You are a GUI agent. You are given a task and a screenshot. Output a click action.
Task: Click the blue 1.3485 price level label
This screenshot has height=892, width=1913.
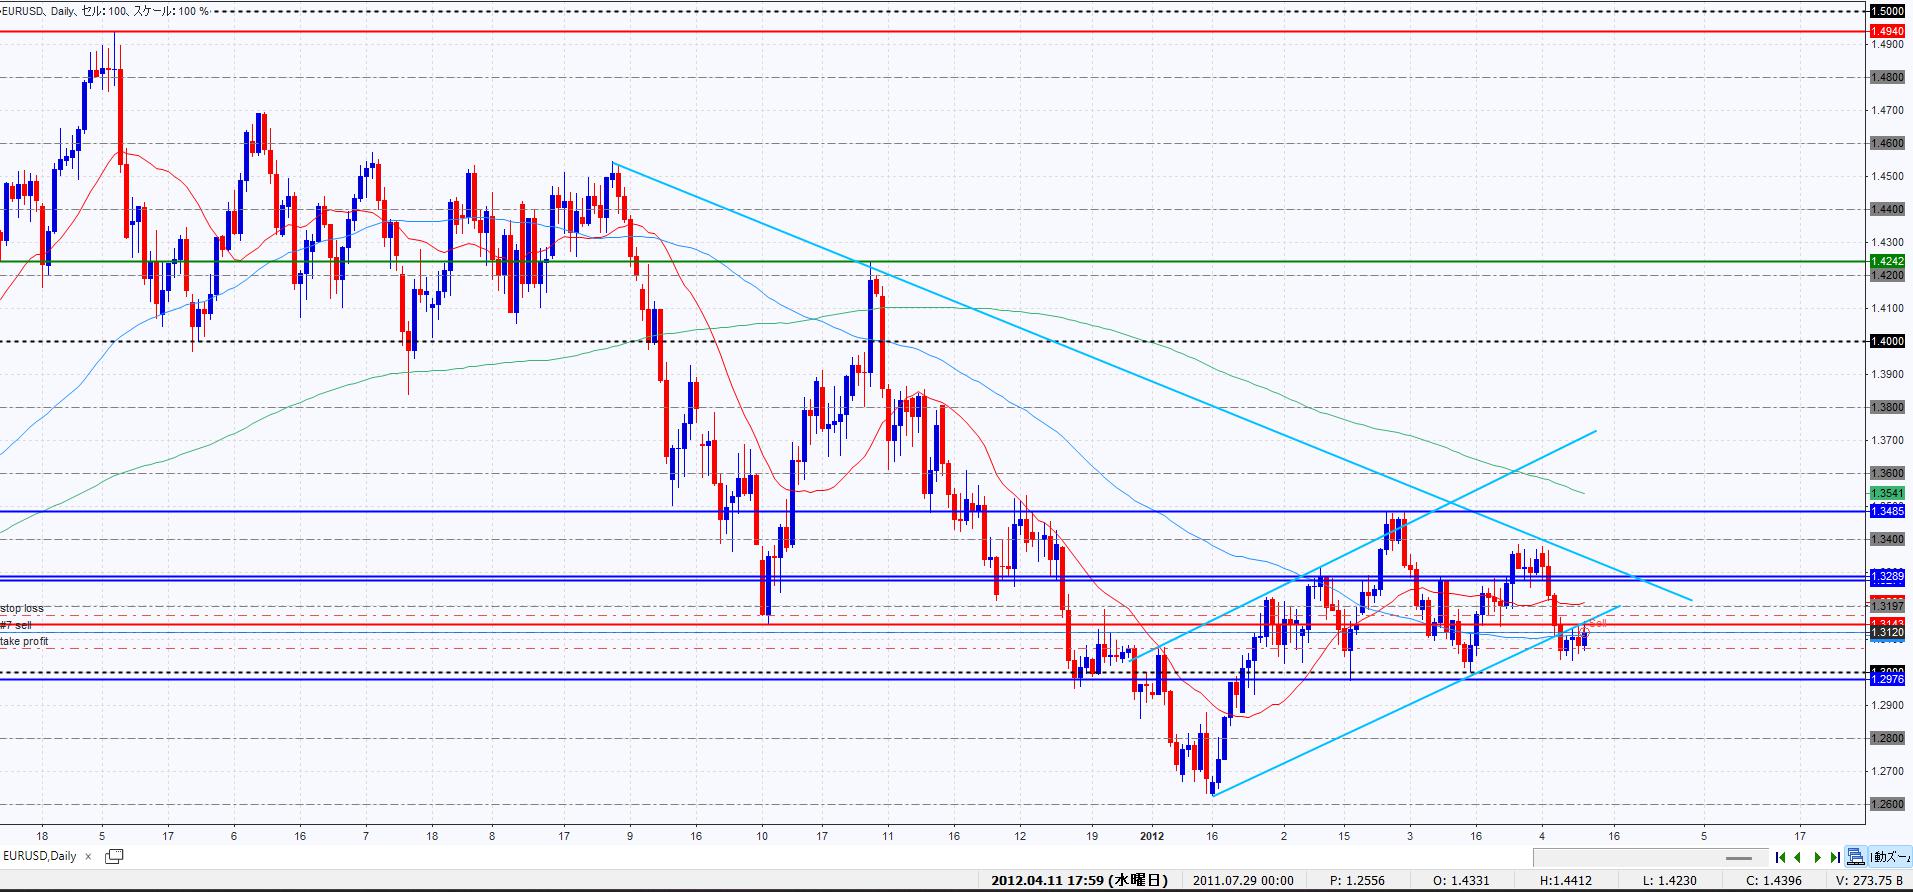coord(1887,512)
